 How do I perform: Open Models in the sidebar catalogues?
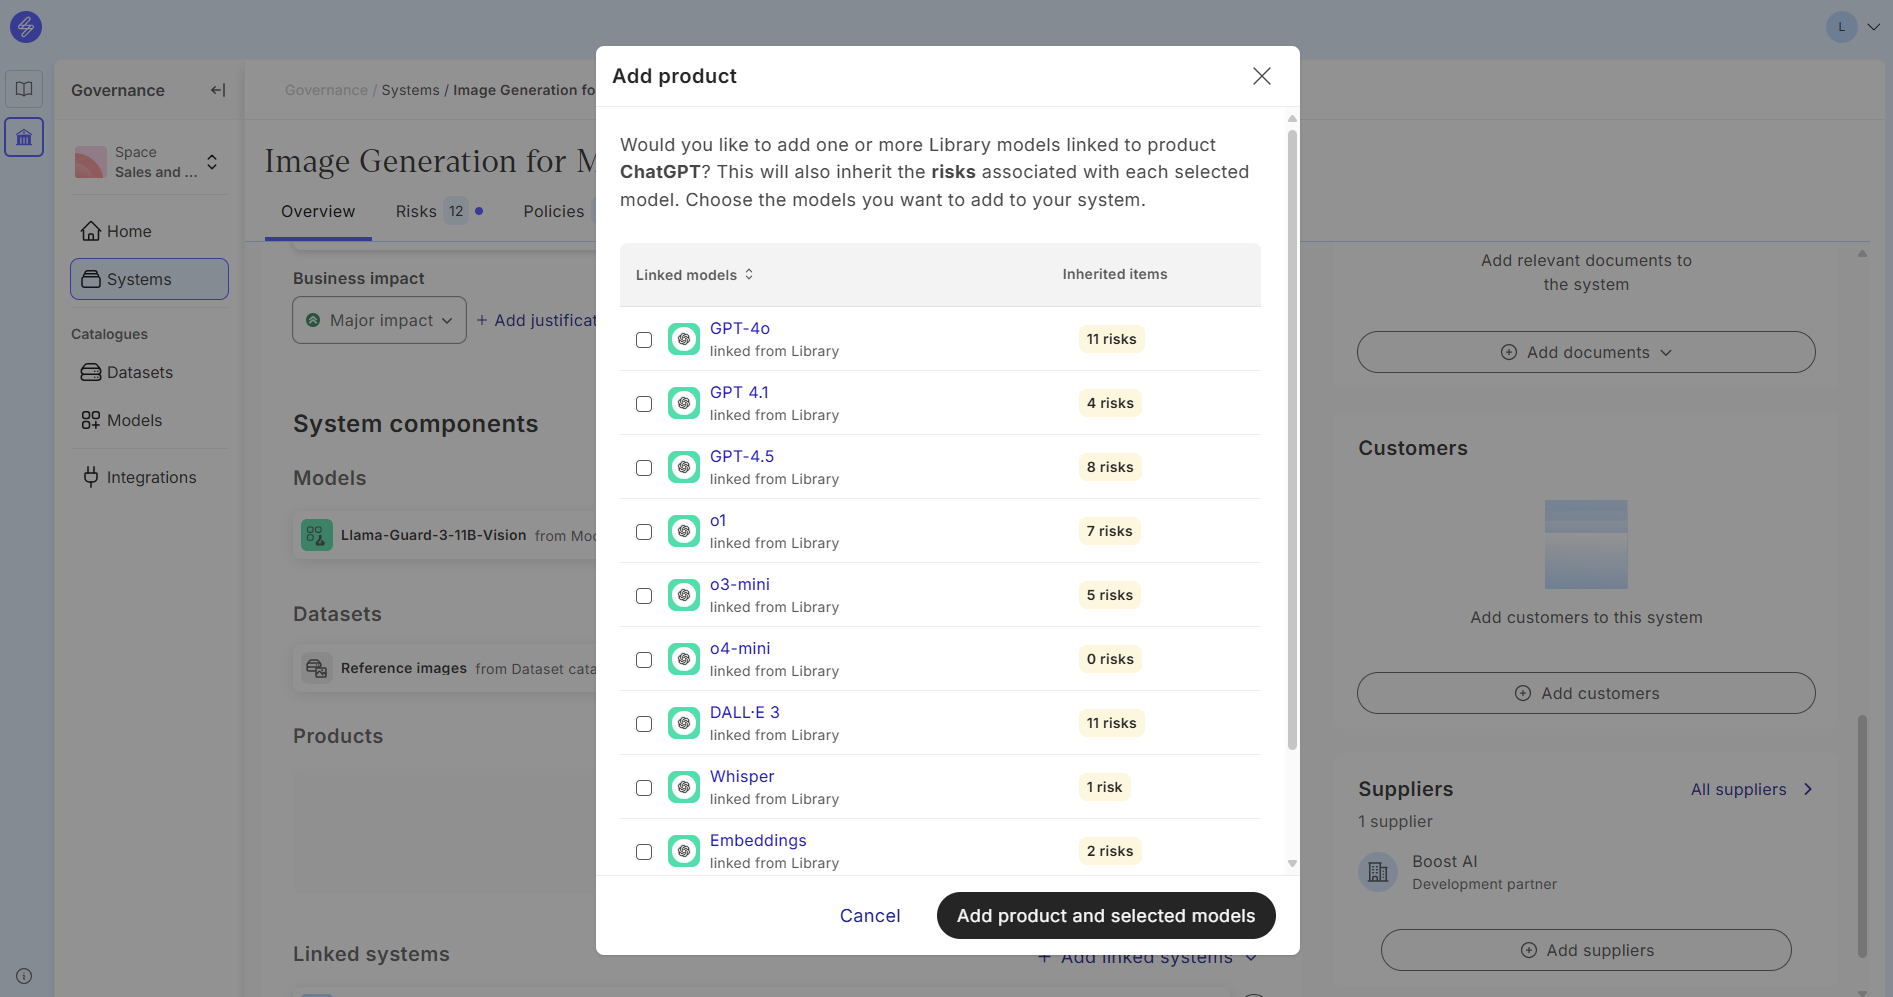(x=134, y=420)
